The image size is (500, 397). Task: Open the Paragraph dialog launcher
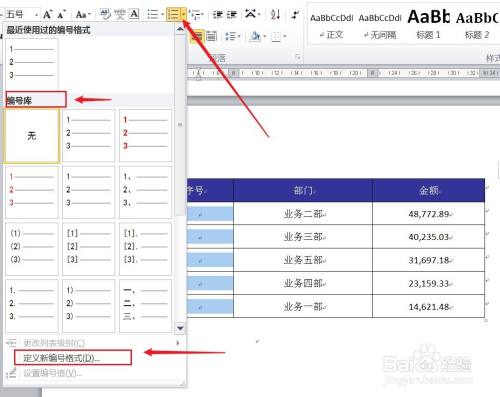coord(298,58)
